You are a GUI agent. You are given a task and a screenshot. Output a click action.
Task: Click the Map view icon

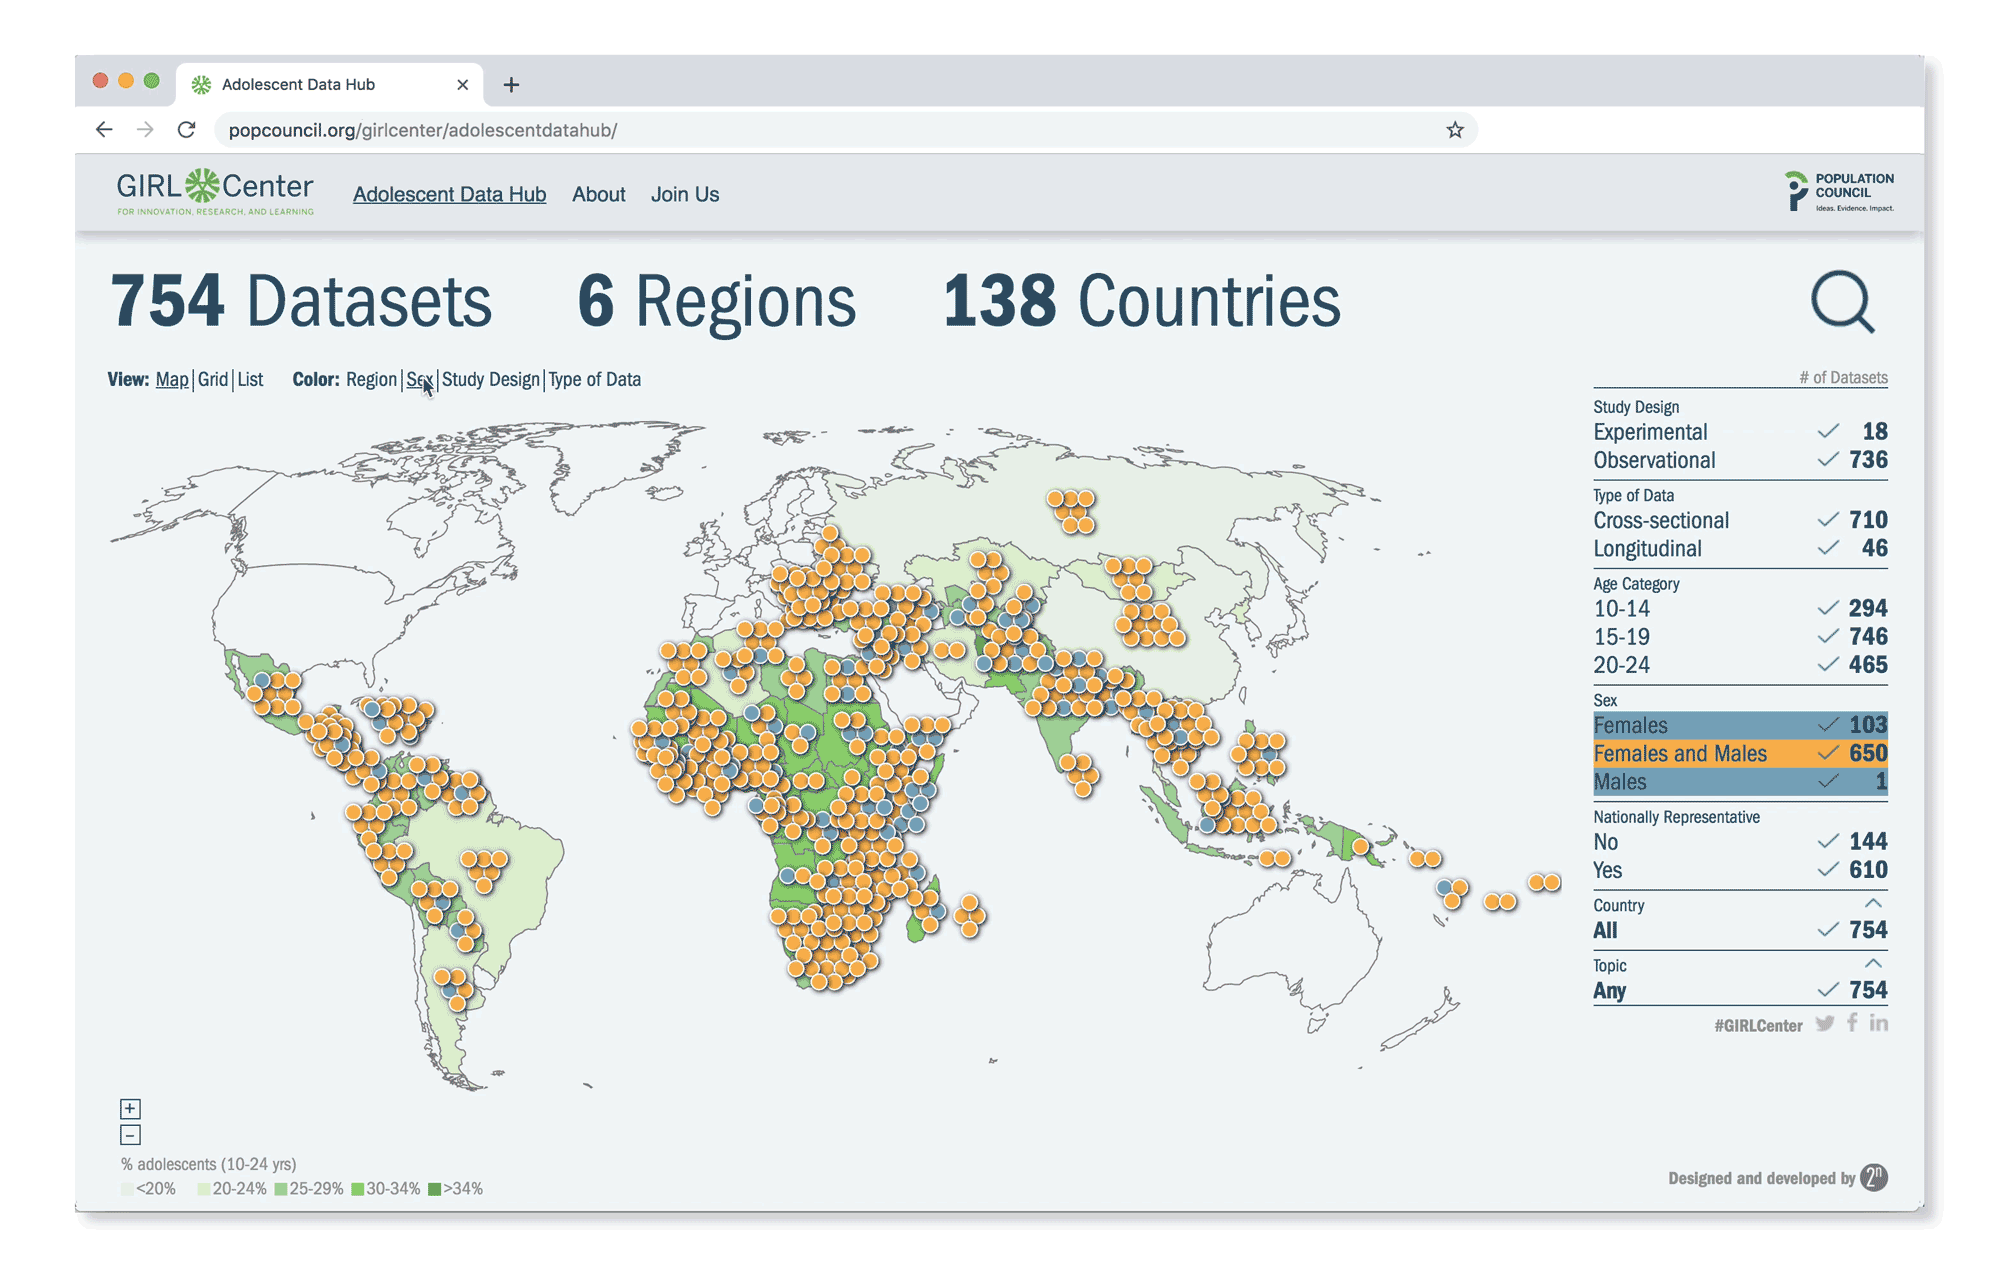(172, 381)
